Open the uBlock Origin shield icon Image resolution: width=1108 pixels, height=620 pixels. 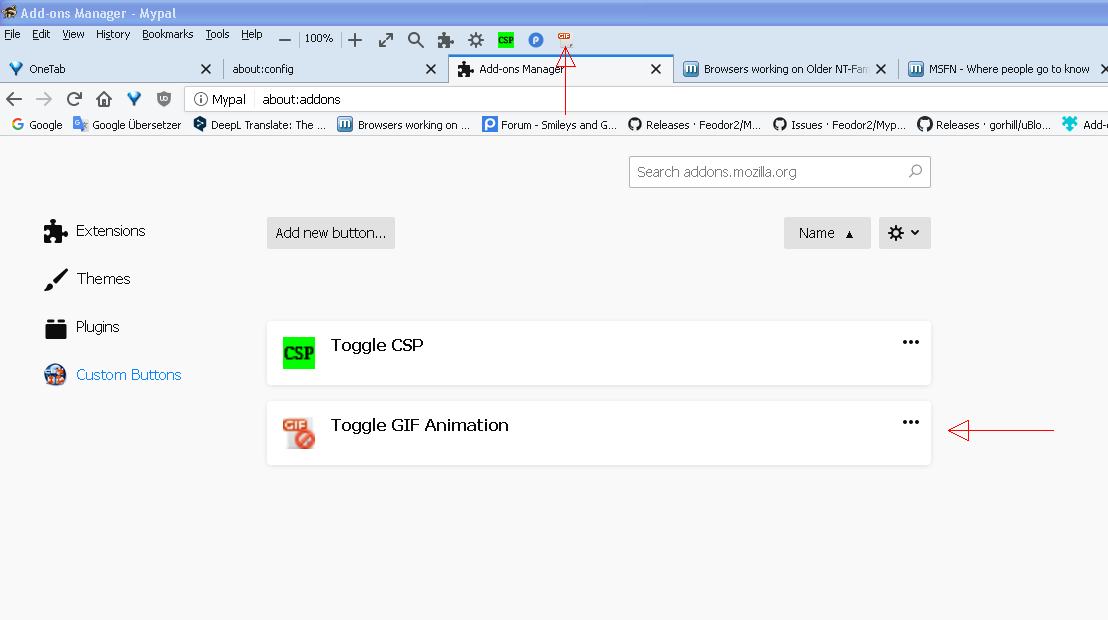pos(164,99)
